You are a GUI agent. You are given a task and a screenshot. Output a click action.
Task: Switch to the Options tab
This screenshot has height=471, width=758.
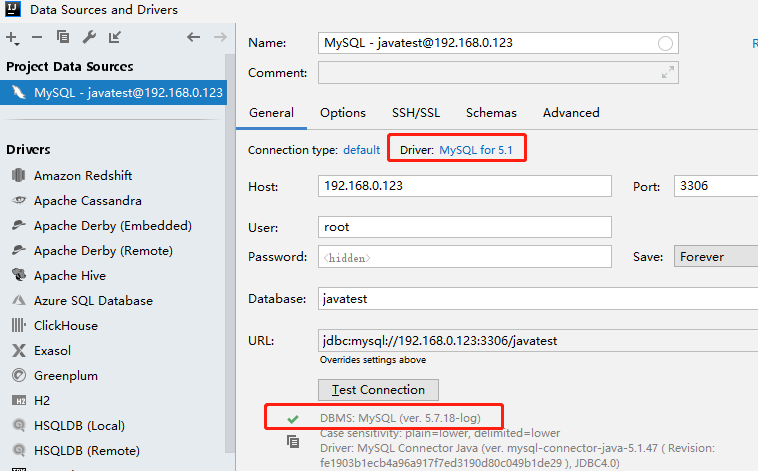click(x=343, y=113)
